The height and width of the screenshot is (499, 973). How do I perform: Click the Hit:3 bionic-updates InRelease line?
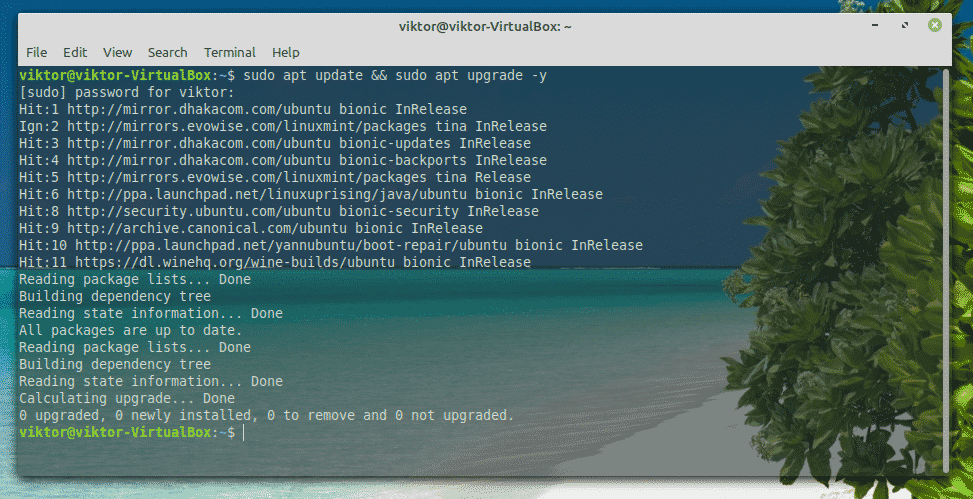275,143
